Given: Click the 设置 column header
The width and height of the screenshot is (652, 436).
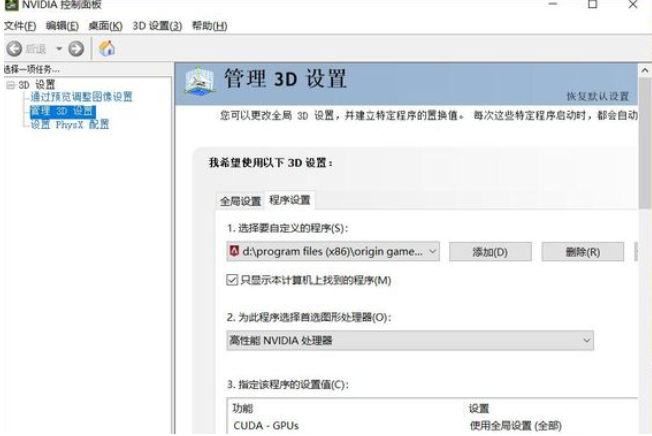Looking at the screenshot, I should 479,409.
